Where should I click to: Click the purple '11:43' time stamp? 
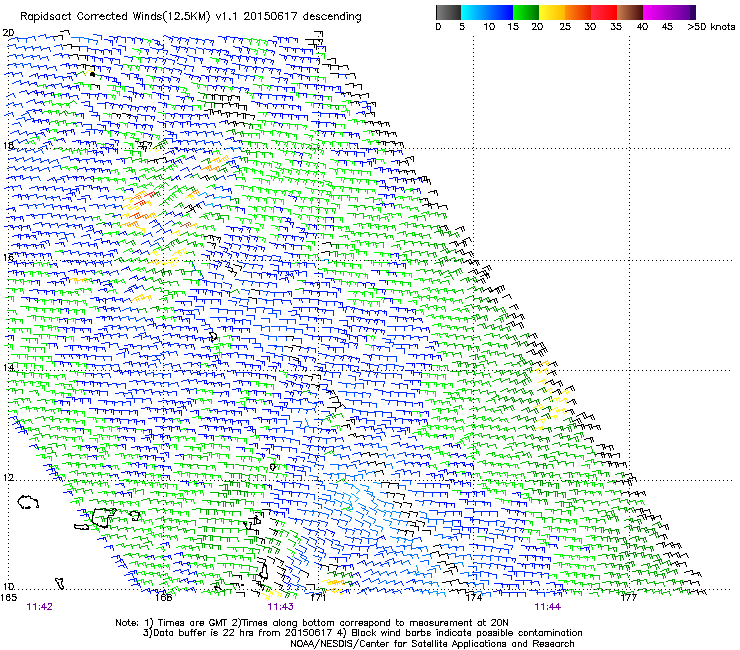pyautogui.click(x=280, y=607)
